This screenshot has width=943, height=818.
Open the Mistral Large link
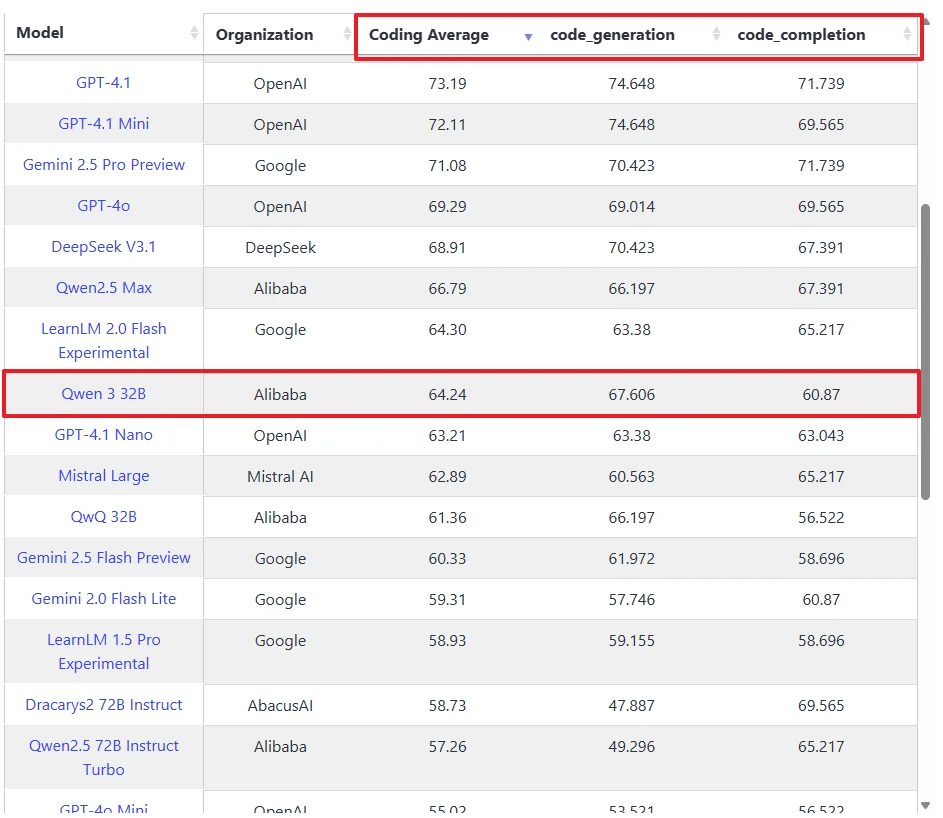[x=103, y=475]
